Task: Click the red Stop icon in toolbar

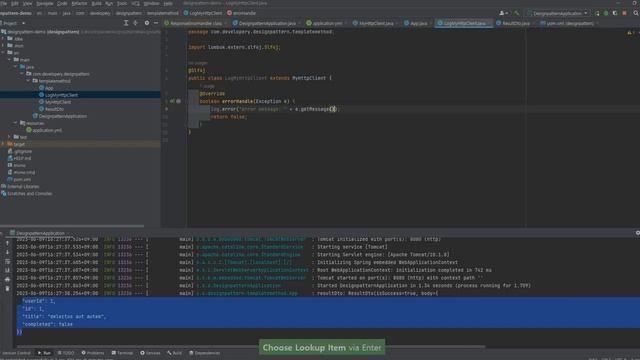Action: [624, 13]
